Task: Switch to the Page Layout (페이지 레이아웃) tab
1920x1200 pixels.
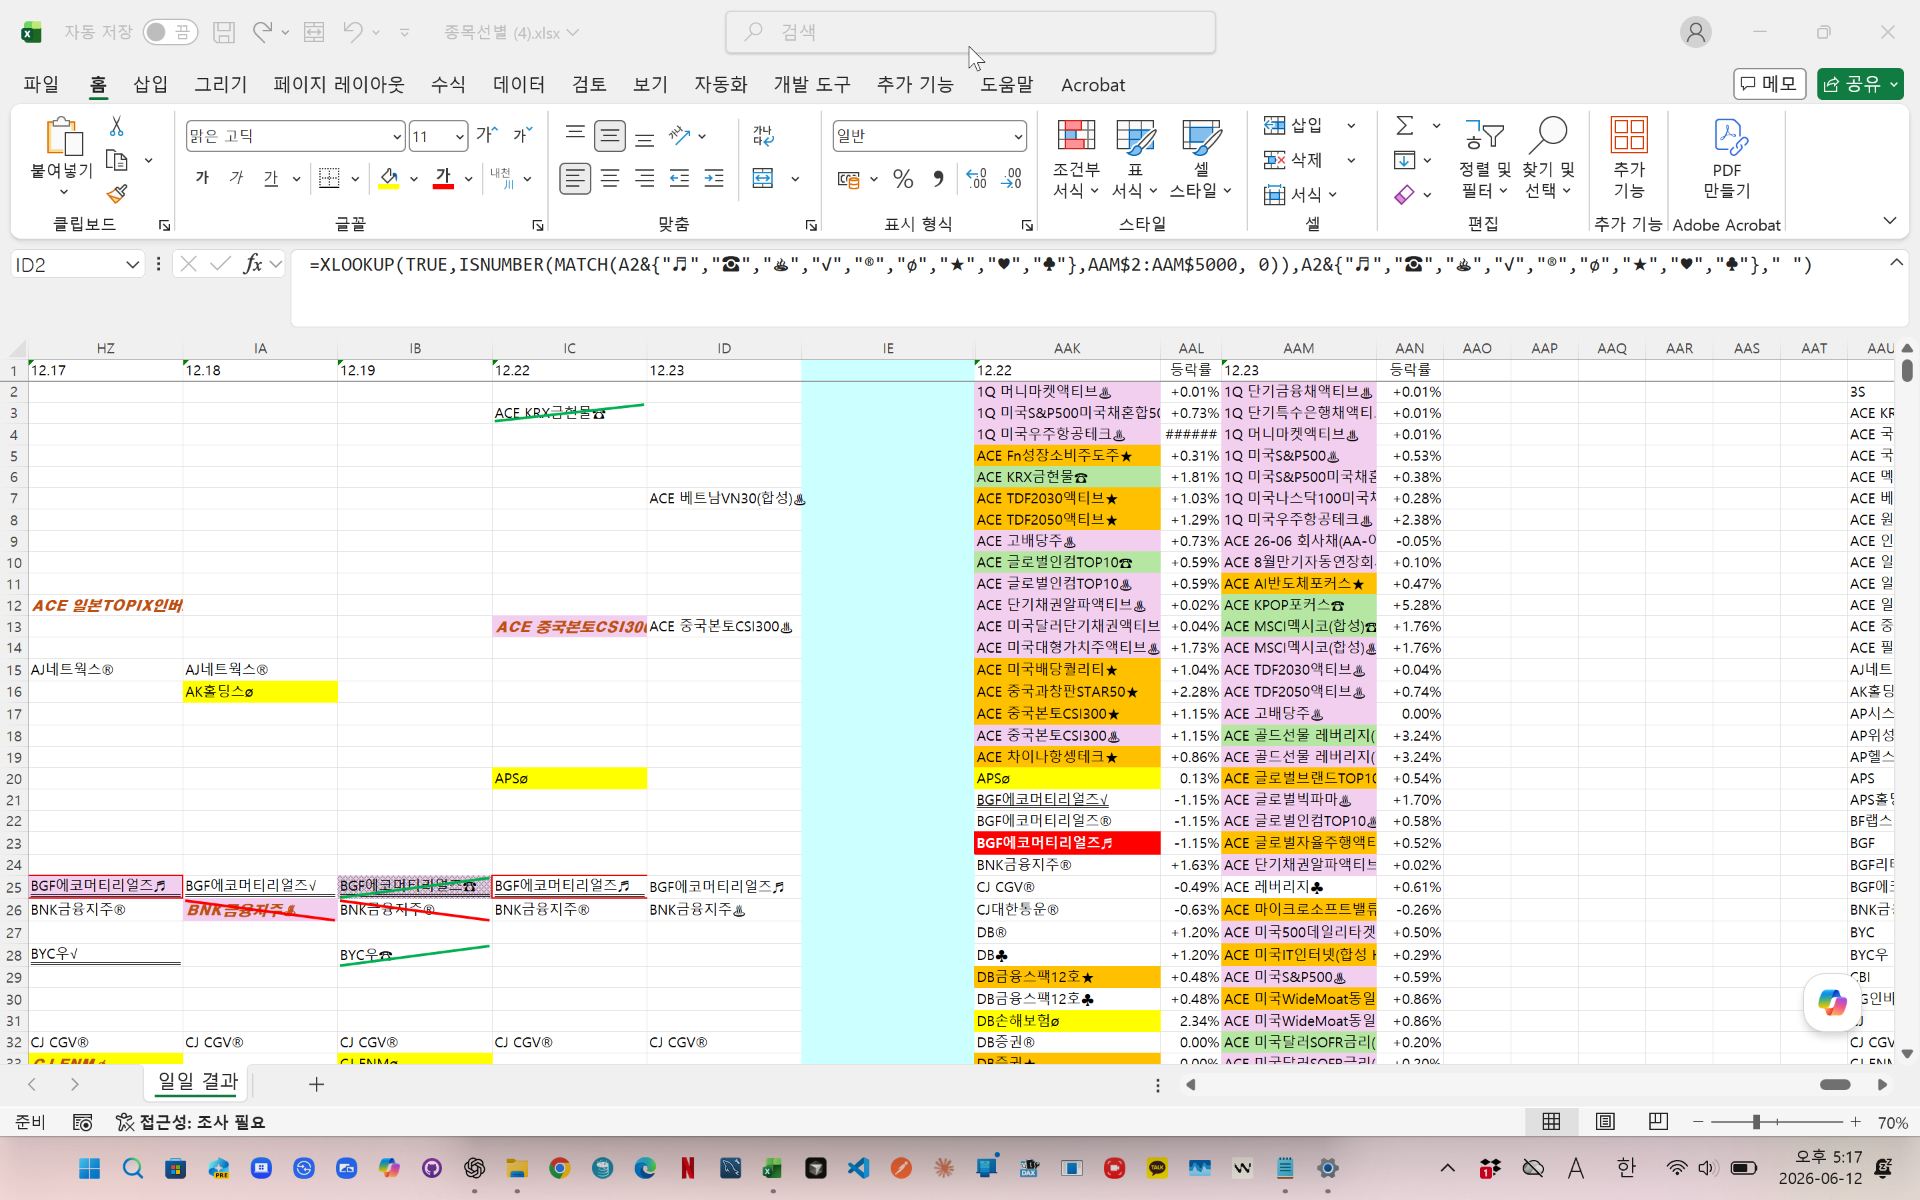Action: [x=339, y=85]
